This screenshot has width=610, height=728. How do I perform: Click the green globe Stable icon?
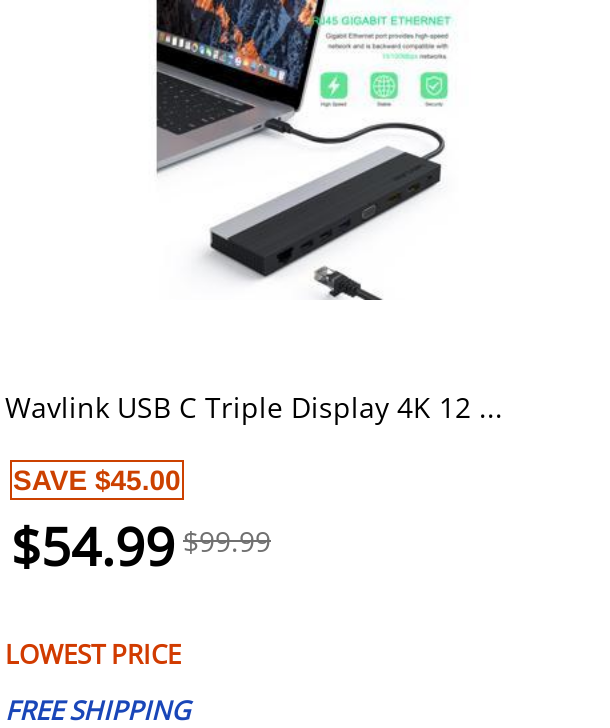point(383,85)
